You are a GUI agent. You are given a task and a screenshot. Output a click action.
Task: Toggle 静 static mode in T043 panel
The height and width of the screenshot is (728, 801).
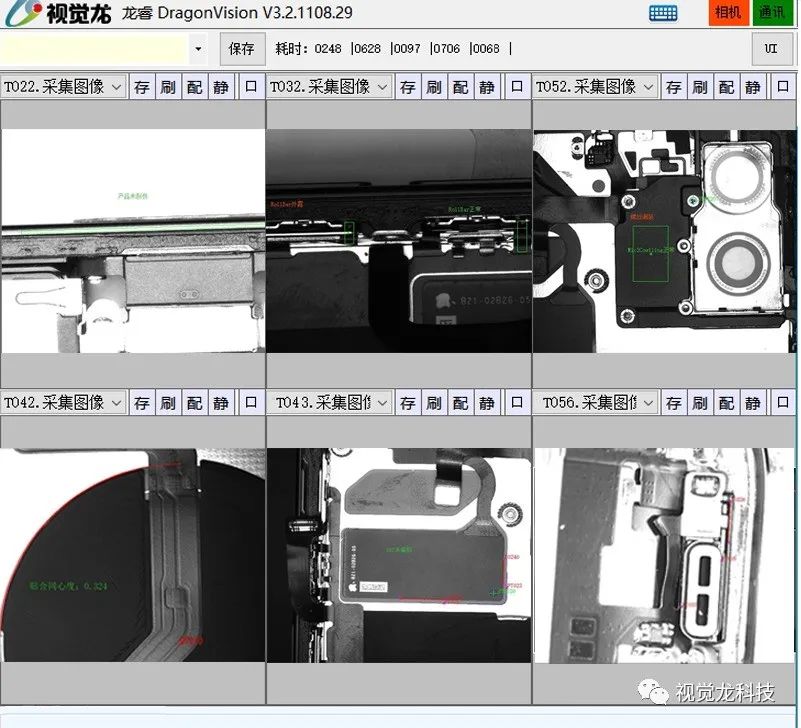click(487, 403)
